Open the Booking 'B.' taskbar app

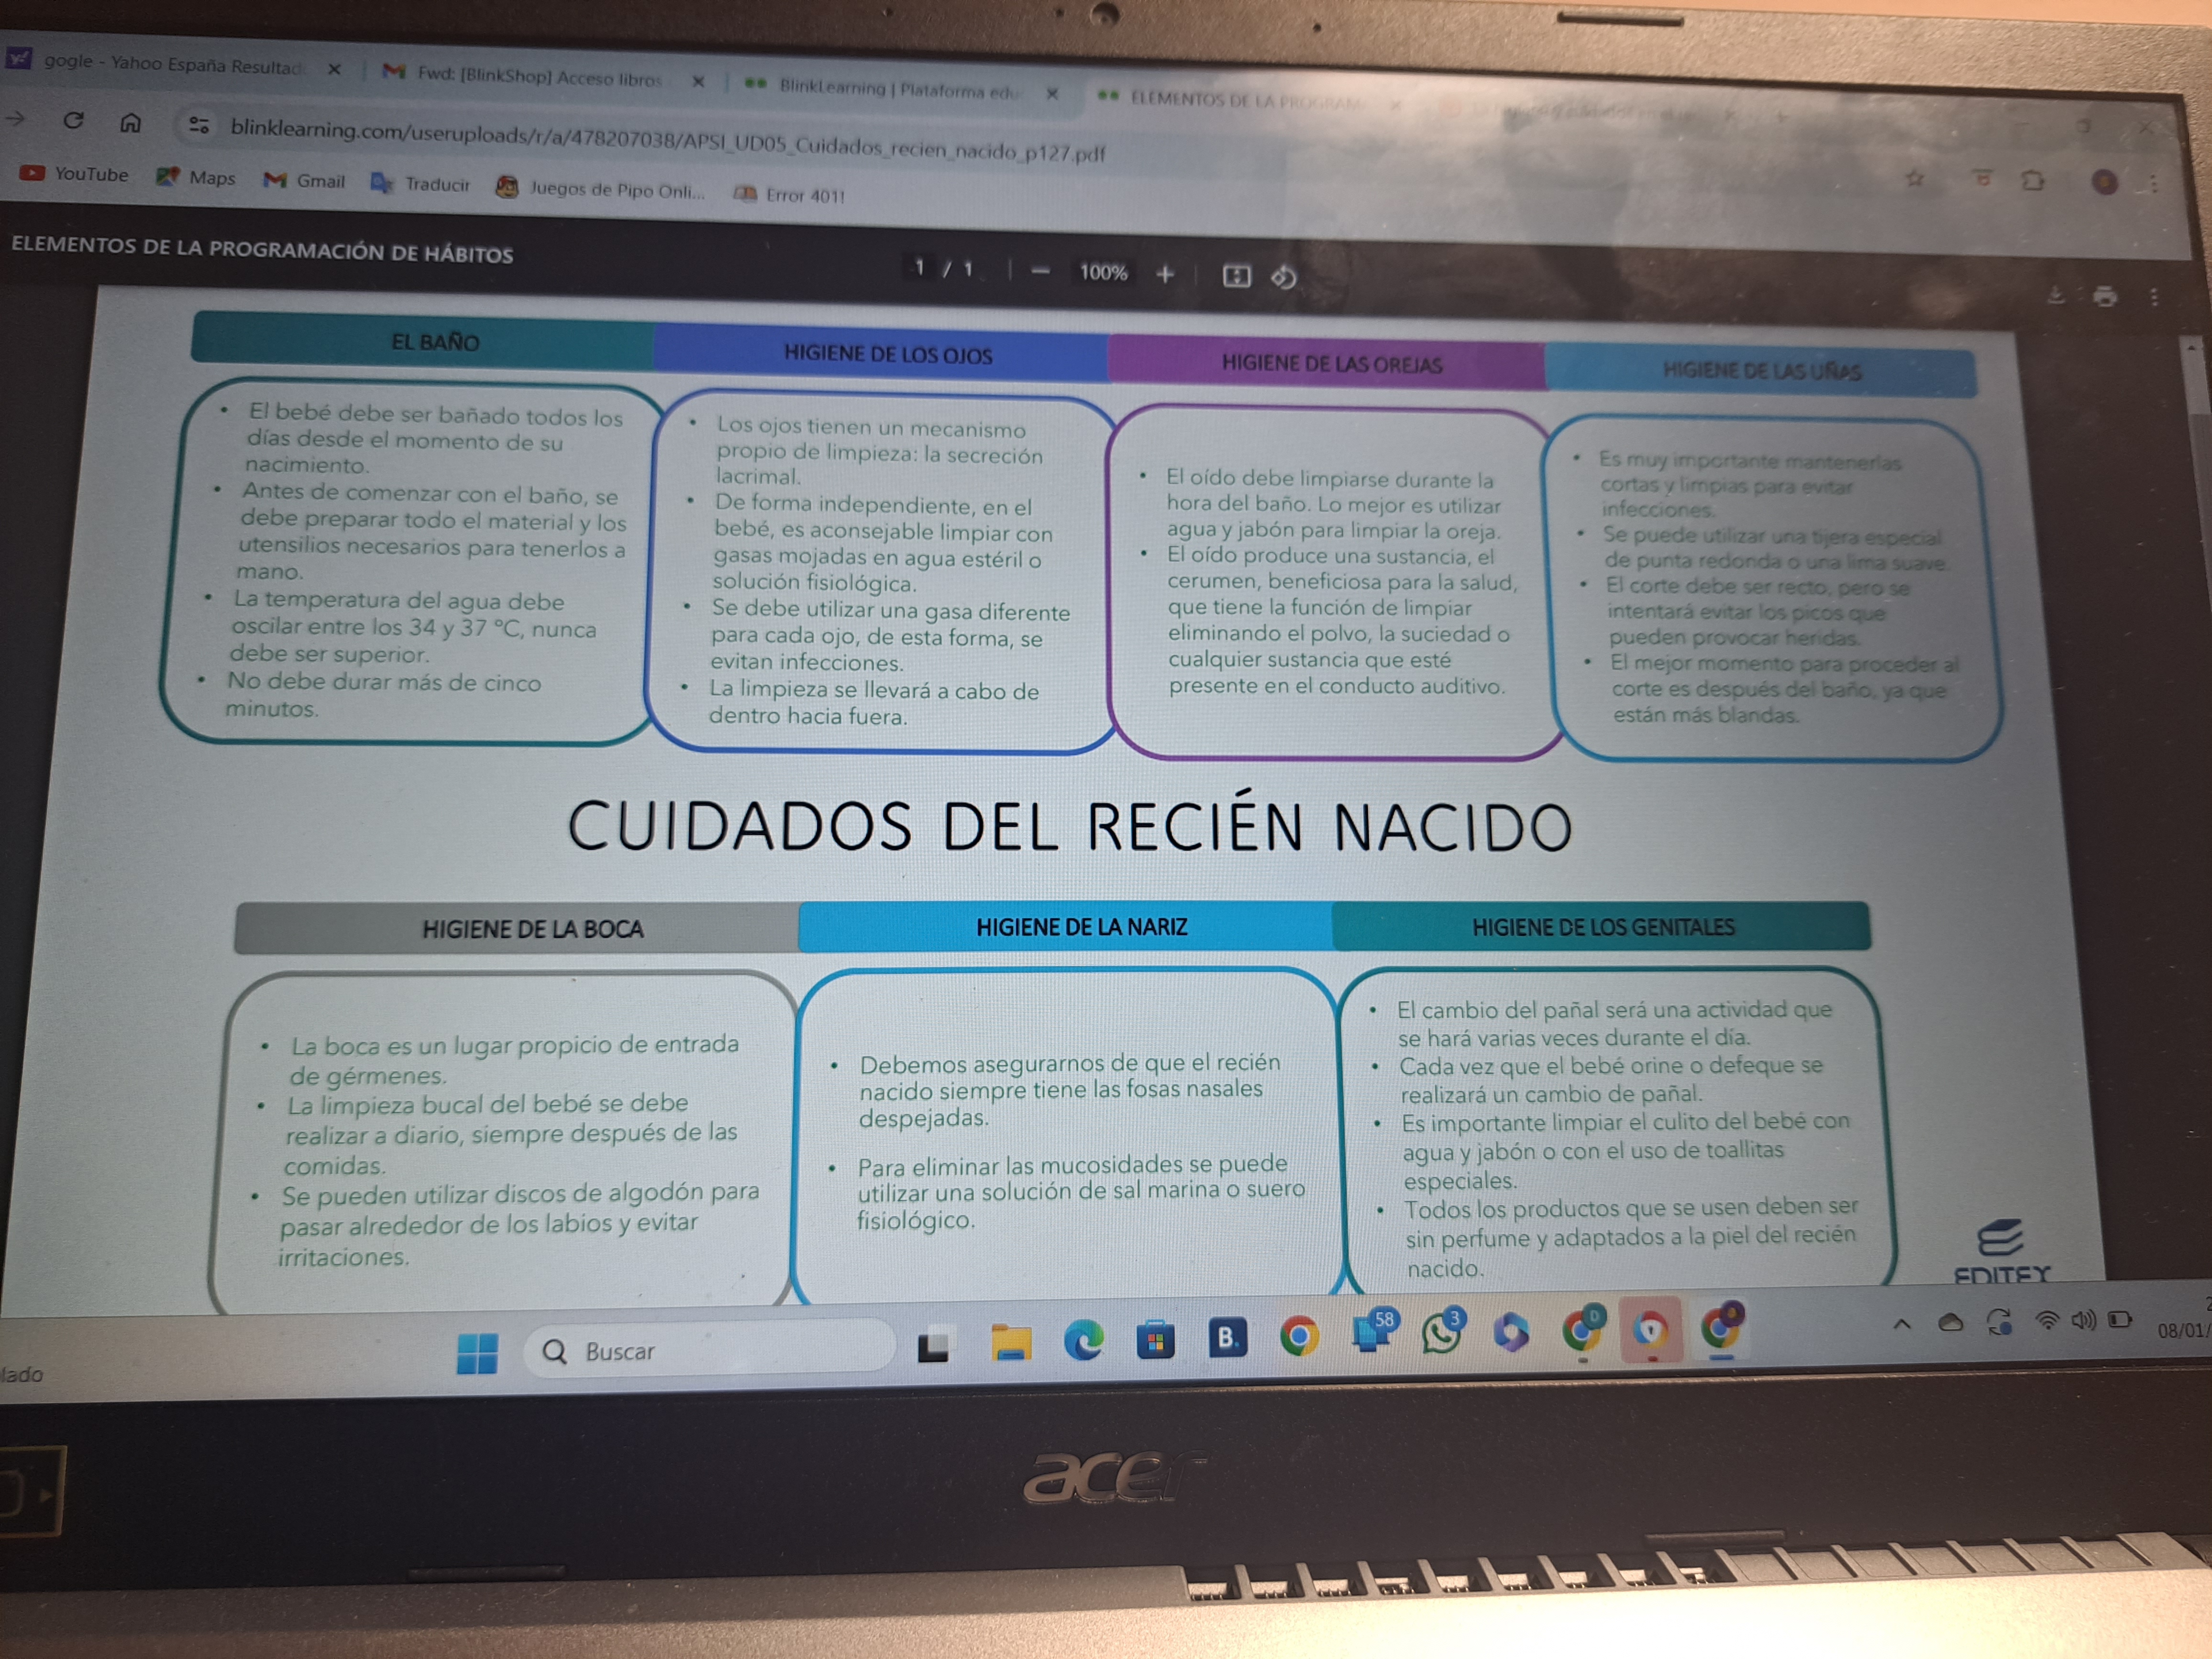pyautogui.click(x=1227, y=1338)
